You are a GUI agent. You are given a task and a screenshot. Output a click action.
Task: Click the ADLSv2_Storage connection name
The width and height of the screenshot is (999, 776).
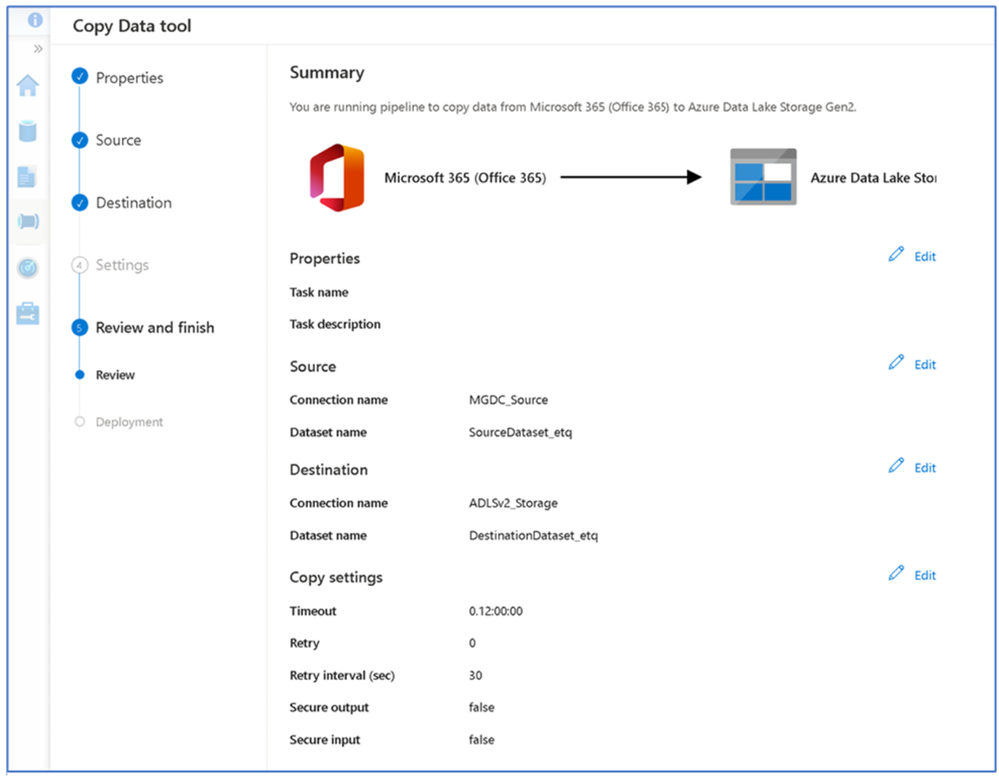pos(514,503)
